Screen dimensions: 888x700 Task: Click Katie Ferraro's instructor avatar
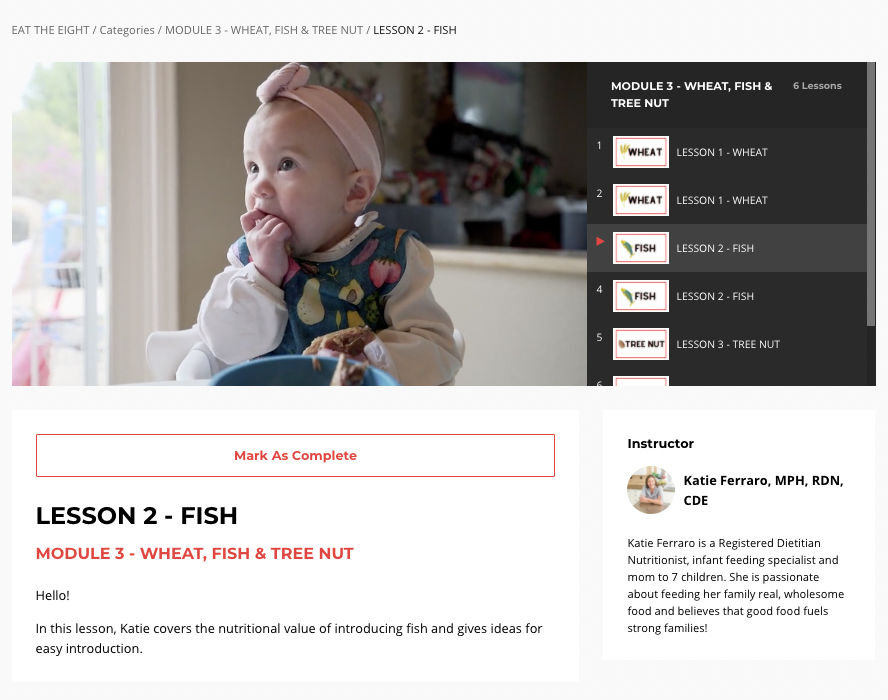[x=651, y=490]
